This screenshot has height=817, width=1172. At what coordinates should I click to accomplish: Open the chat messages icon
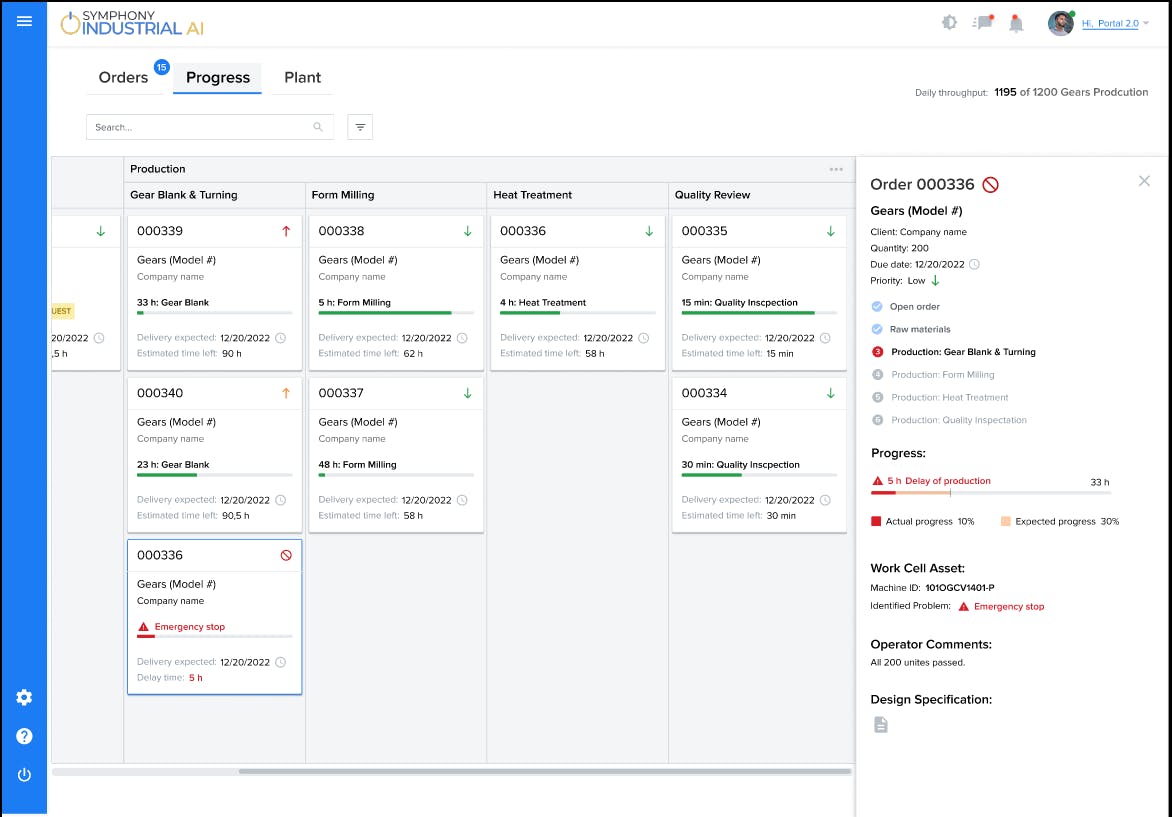point(984,23)
